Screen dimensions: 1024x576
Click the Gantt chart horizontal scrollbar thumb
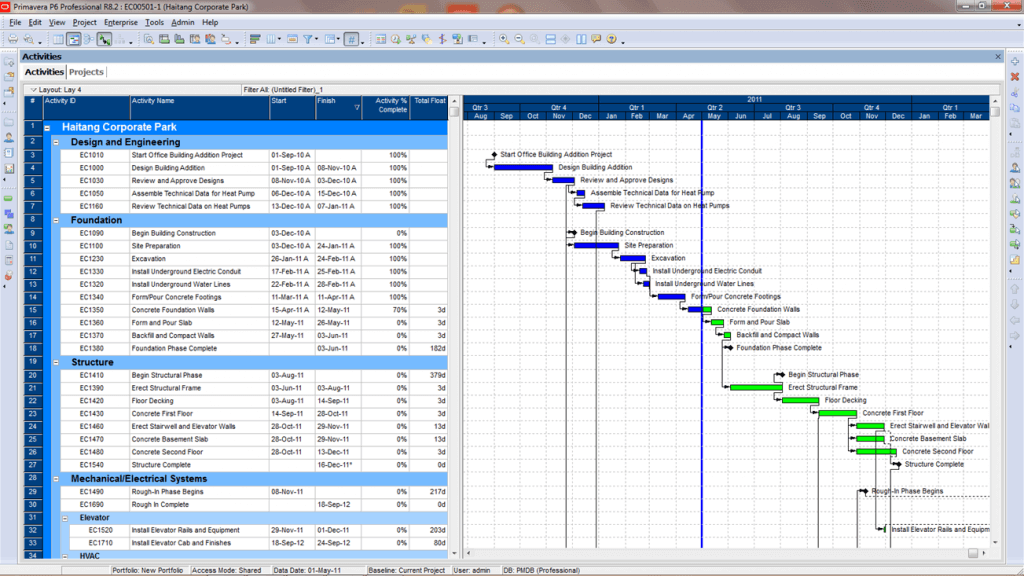tap(973, 553)
